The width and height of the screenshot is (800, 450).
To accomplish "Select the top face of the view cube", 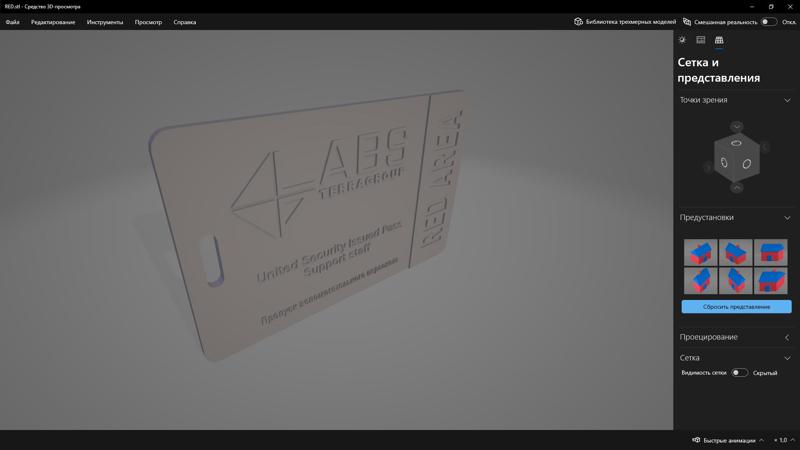I will pyautogui.click(x=736, y=143).
